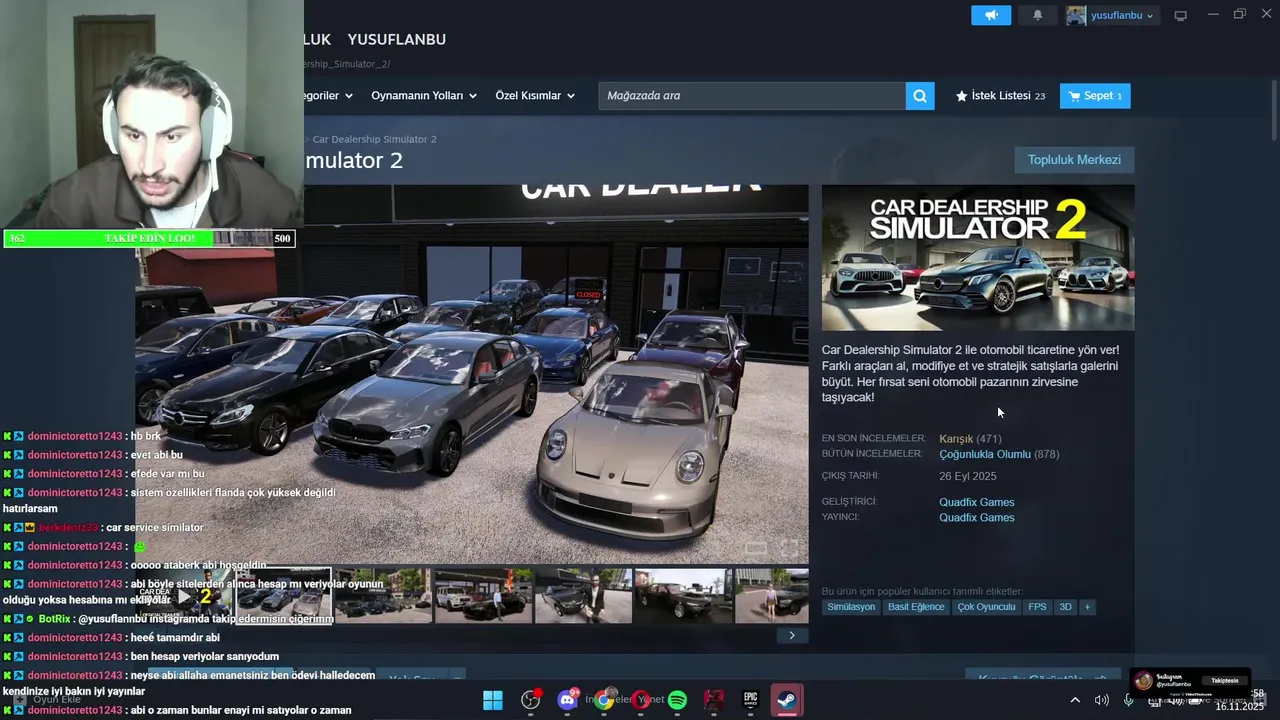
Task: Select white SUV screenshot thumbnail
Action: pyautogui.click(x=483, y=596)
